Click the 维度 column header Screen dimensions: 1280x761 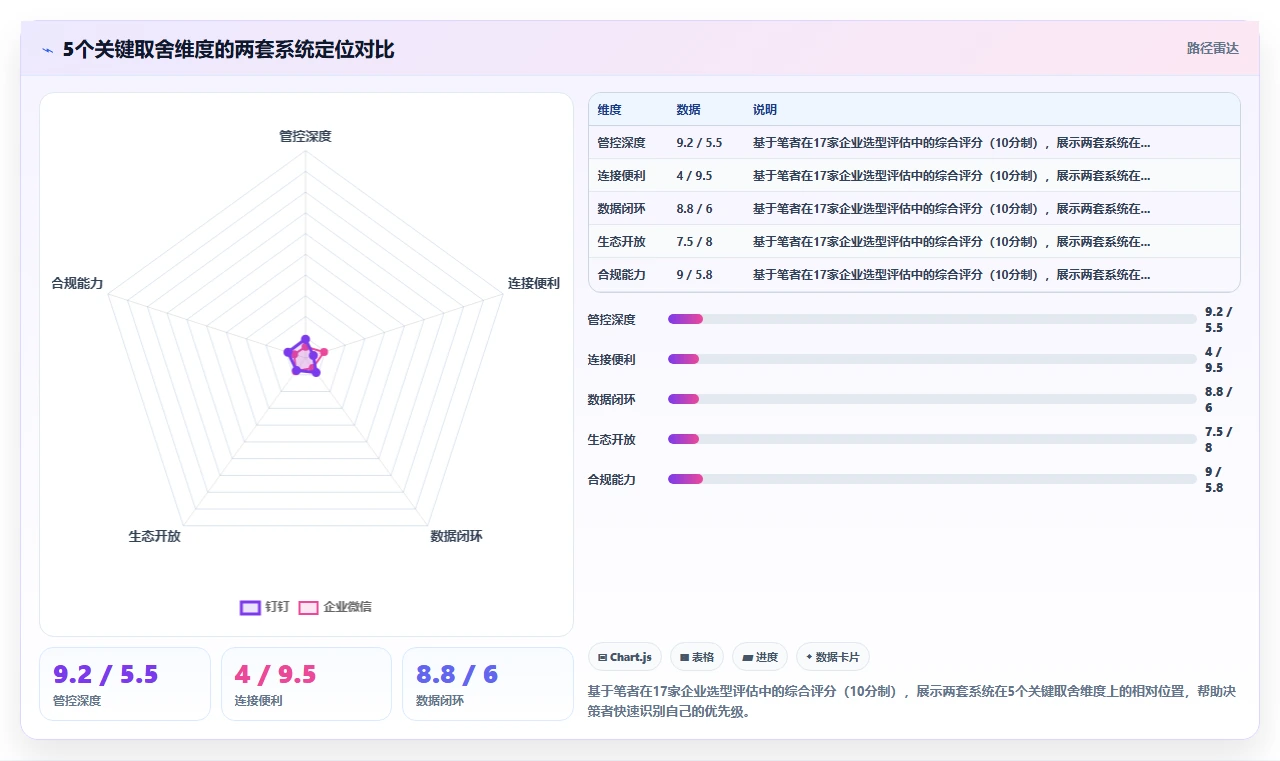(609, 110)
